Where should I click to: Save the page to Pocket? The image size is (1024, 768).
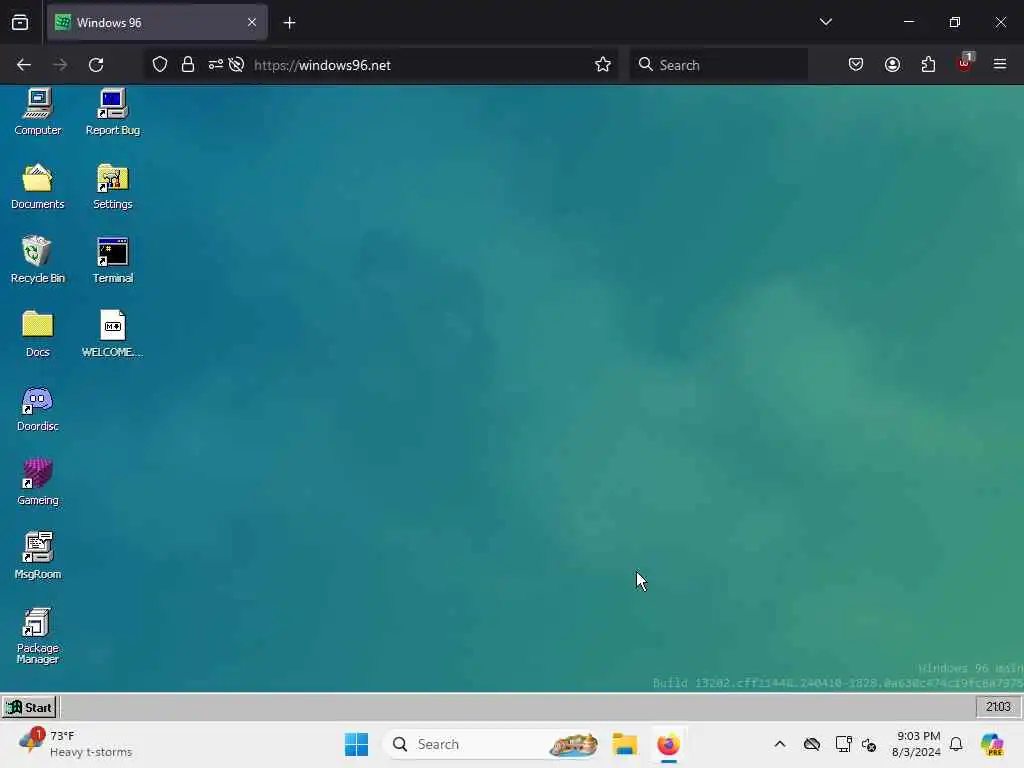(x=856, y=65)
